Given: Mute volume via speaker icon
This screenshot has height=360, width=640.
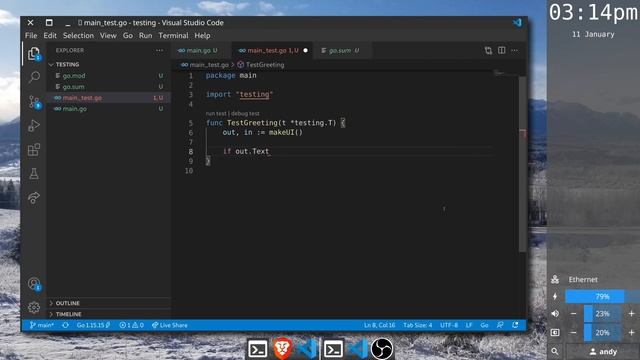Looking at the screenshot, I should [555, 313].
